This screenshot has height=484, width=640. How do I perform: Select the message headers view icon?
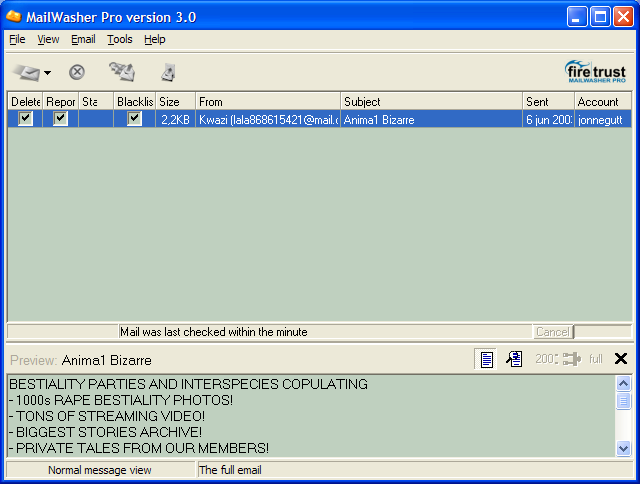point(514,359)
